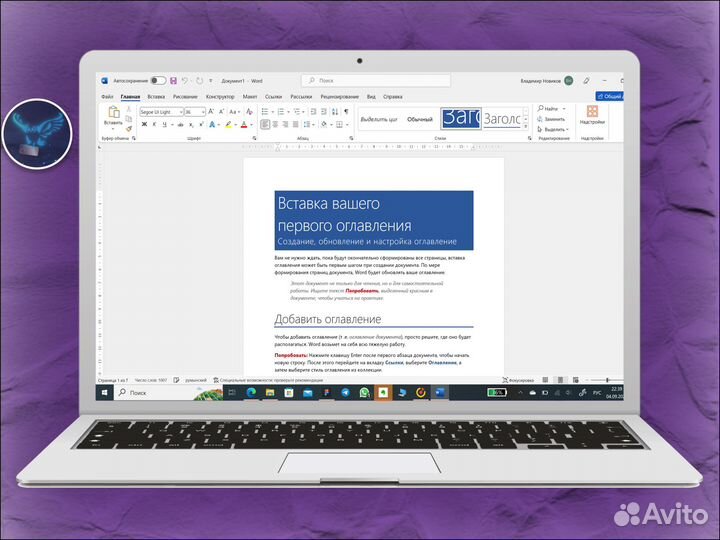The image size is (720, 540).
Task: Click the Increase Indent icon
Action: [x=324, y=112]
